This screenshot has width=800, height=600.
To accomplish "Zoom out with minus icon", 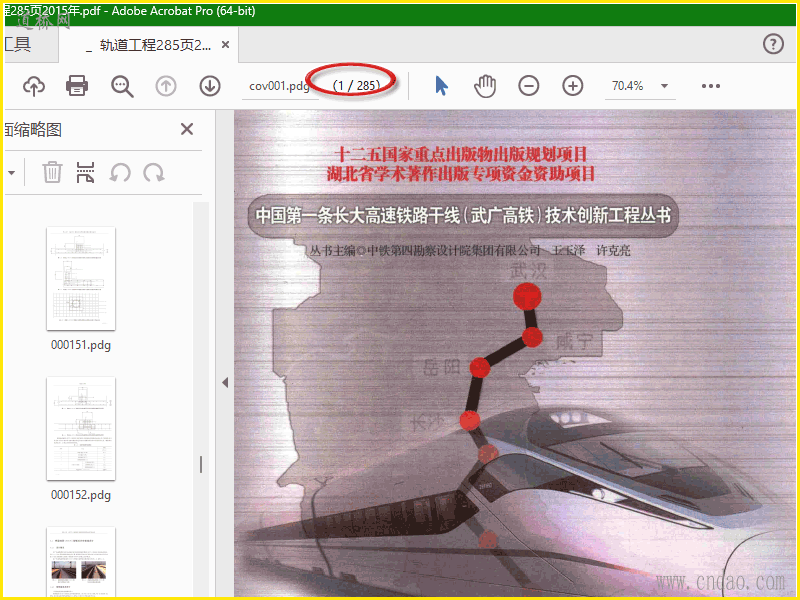I will click(x=529, y=86).
